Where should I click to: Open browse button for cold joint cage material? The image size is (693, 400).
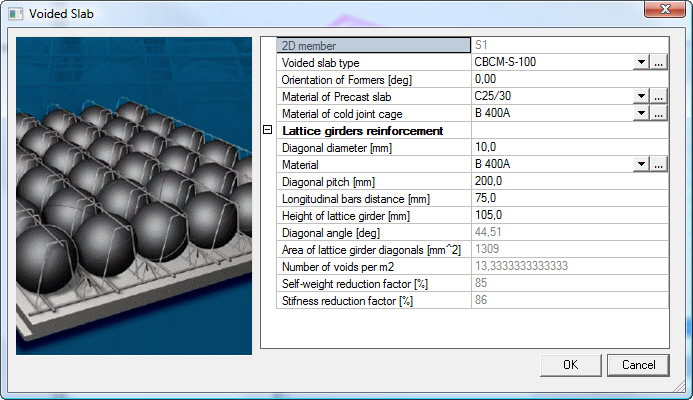659,114
